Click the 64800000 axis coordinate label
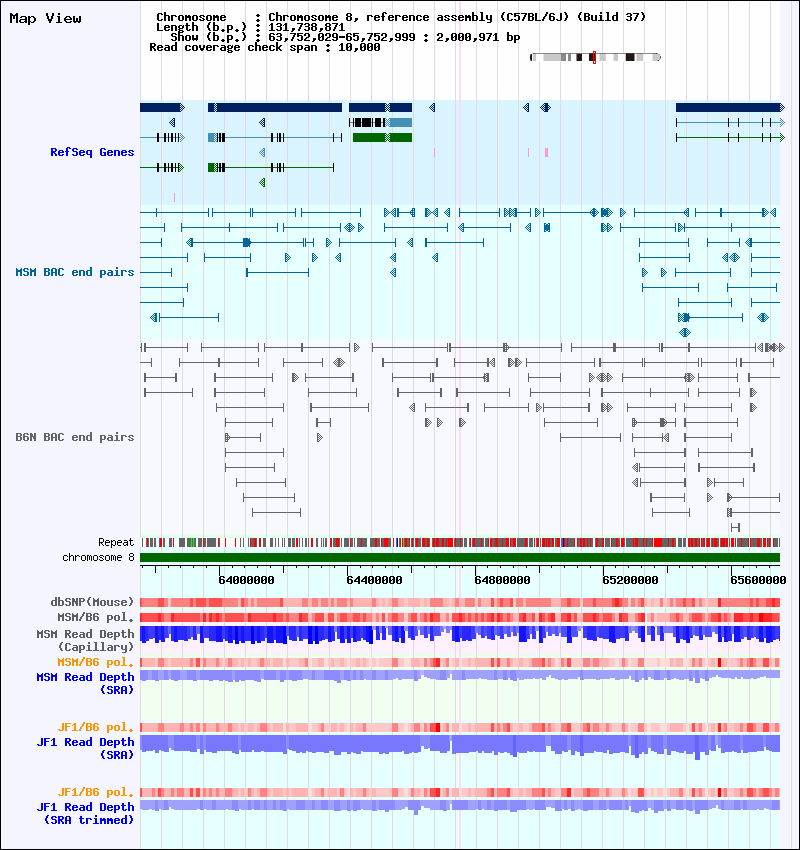 502,580
